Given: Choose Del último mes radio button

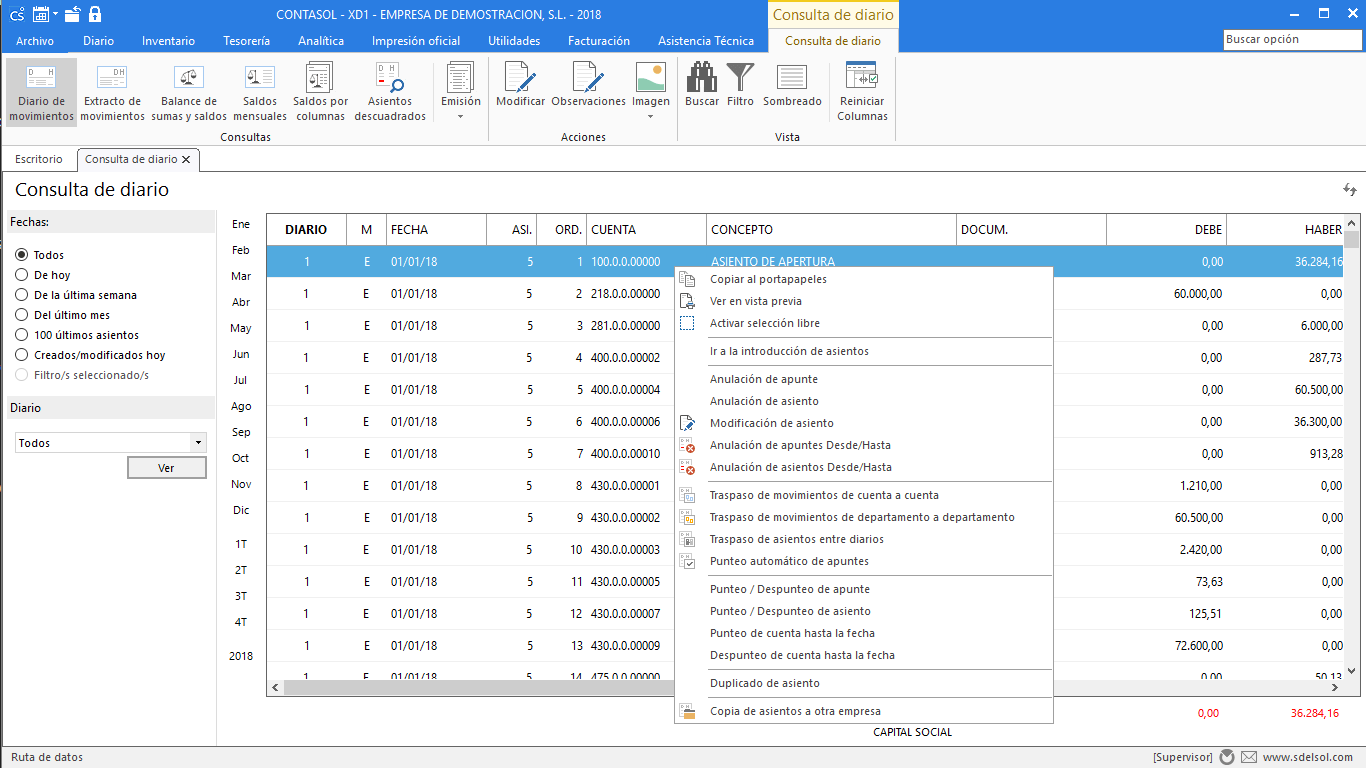Looking at the screenshot, I should pos(62,315).
